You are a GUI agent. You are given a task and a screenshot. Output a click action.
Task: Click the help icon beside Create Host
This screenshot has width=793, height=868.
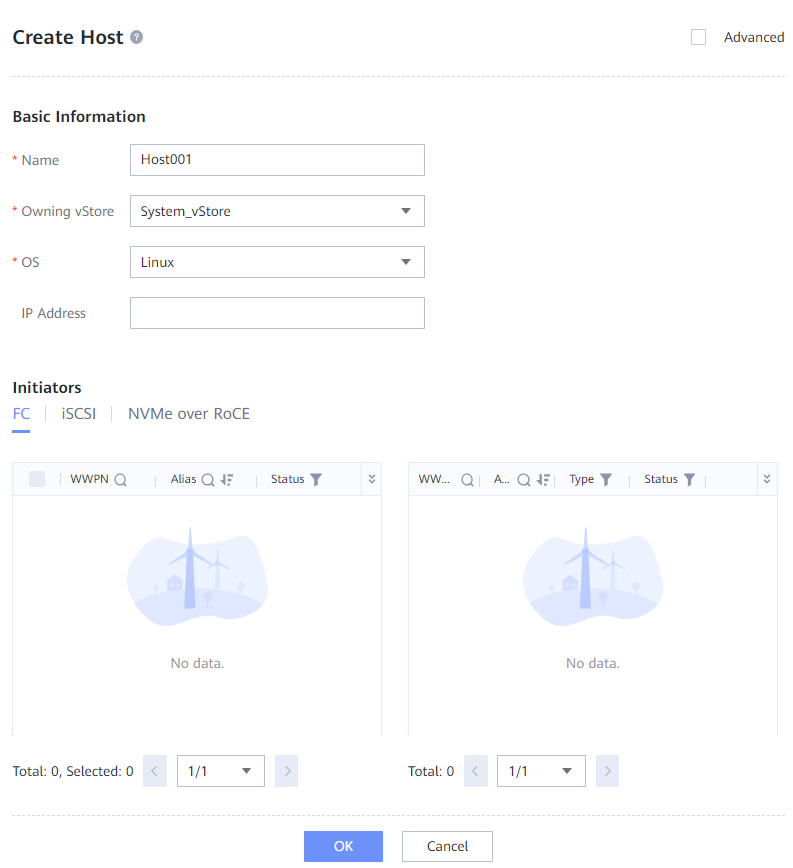click(x=137, y=37)
